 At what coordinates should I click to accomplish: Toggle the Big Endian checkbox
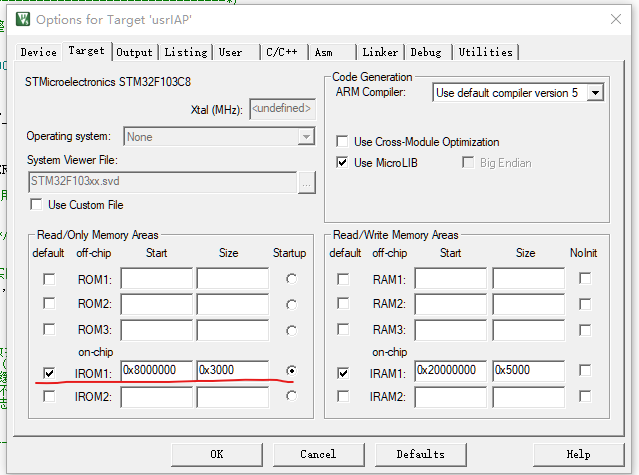click(x=468, y=163)
